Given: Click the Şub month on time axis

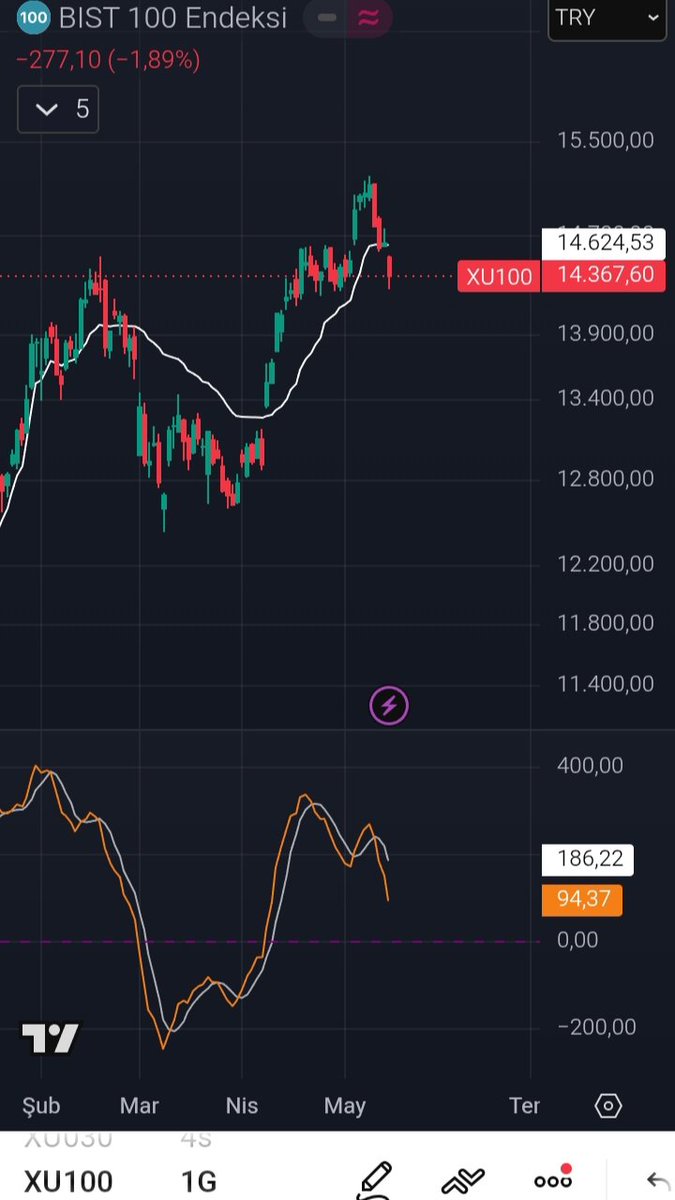Looking at the screenshot, I should pos(41,1106).
